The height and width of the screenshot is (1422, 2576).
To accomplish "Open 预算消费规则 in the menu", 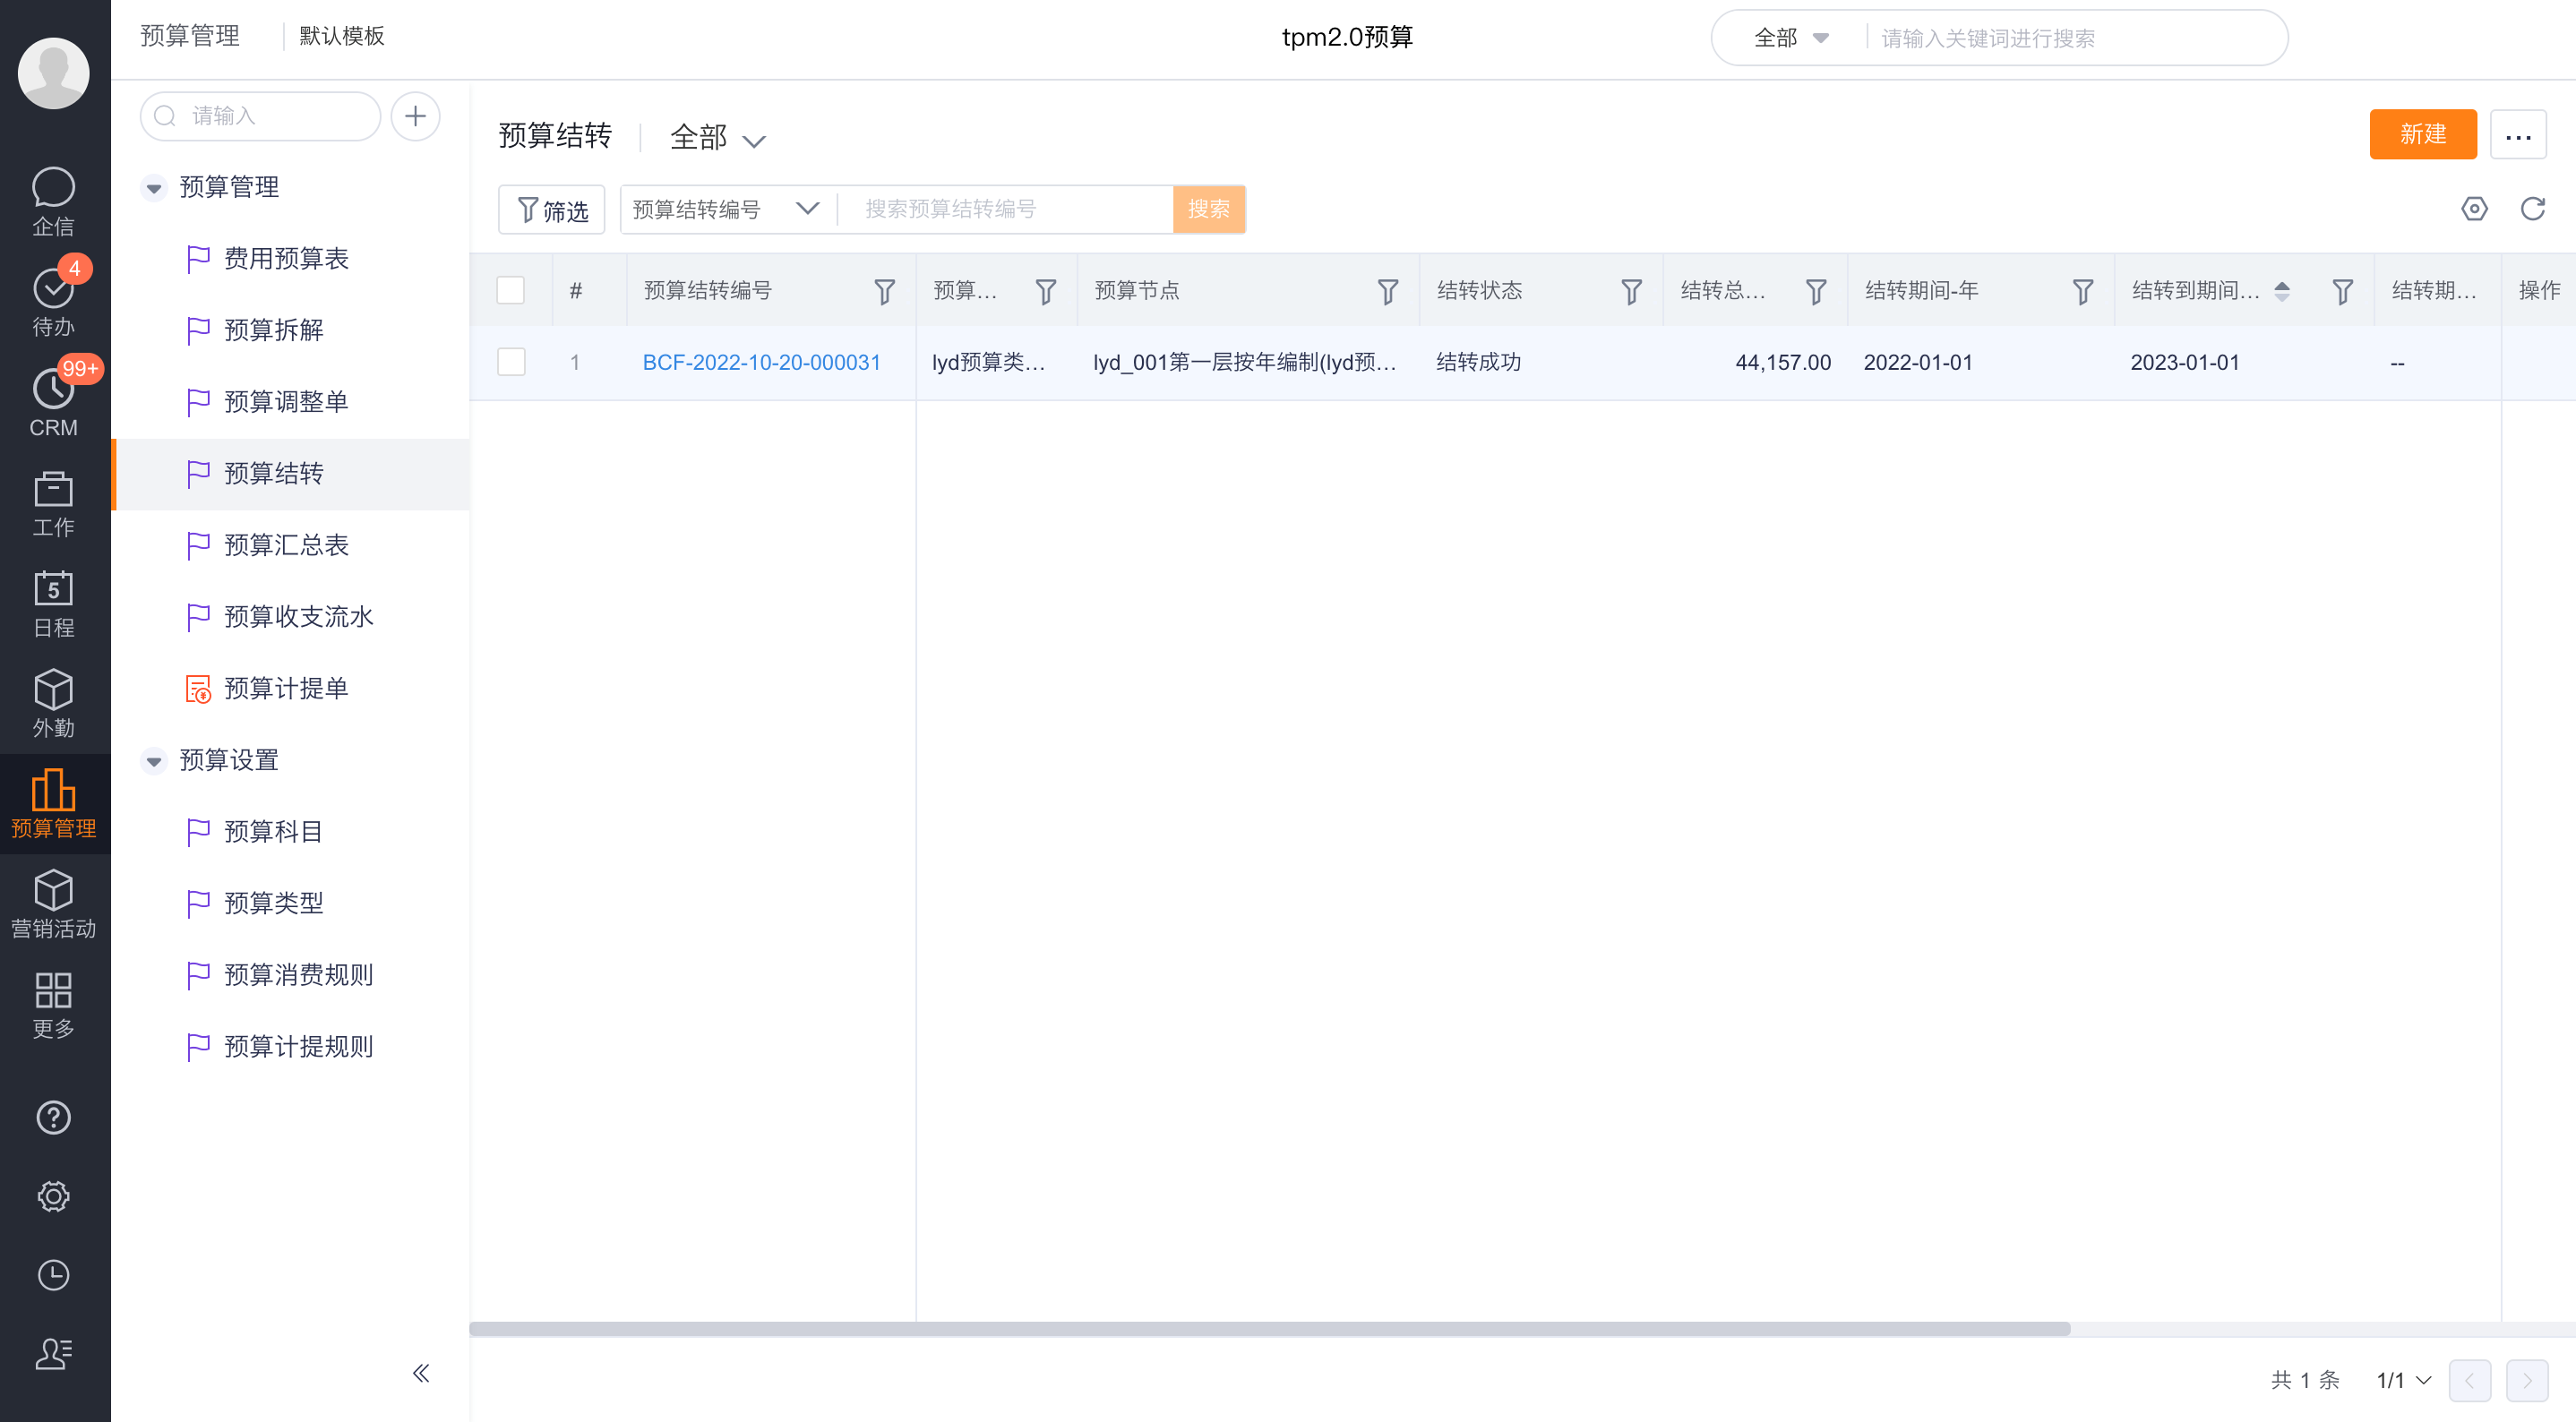I will pos(298,975).
